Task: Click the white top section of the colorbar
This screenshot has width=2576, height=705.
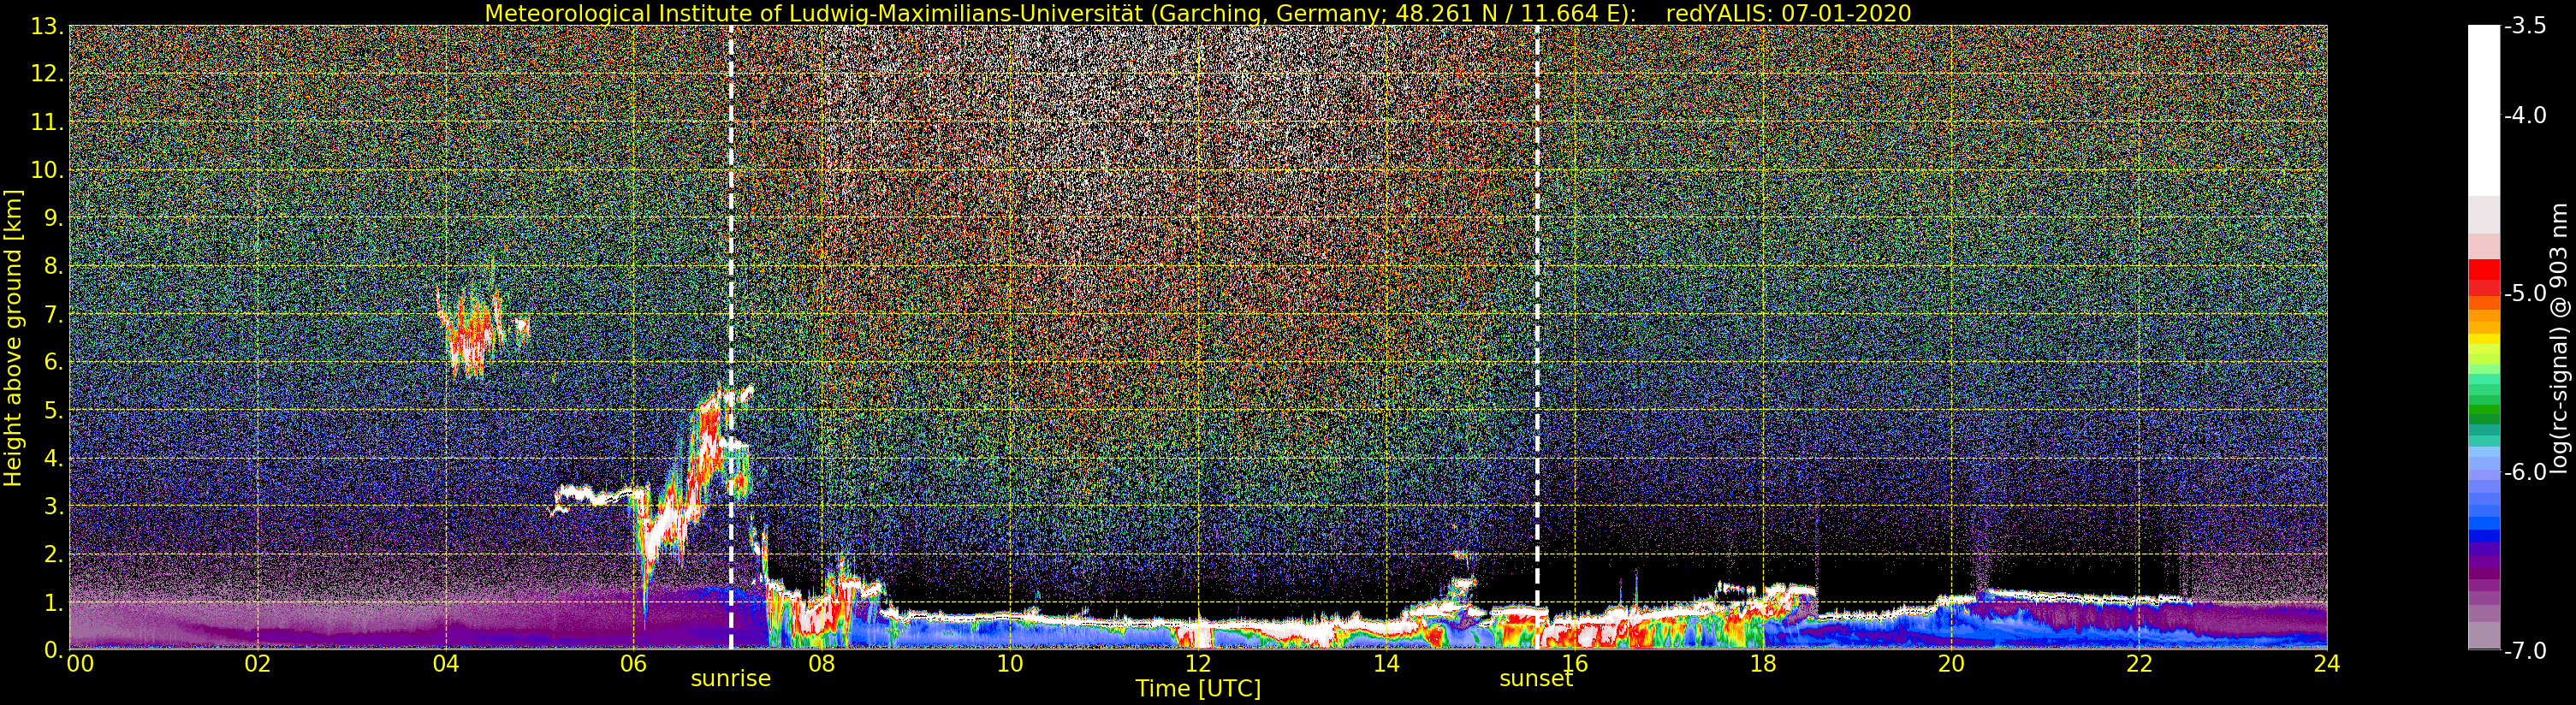Action: click(x=2483, y=110)
